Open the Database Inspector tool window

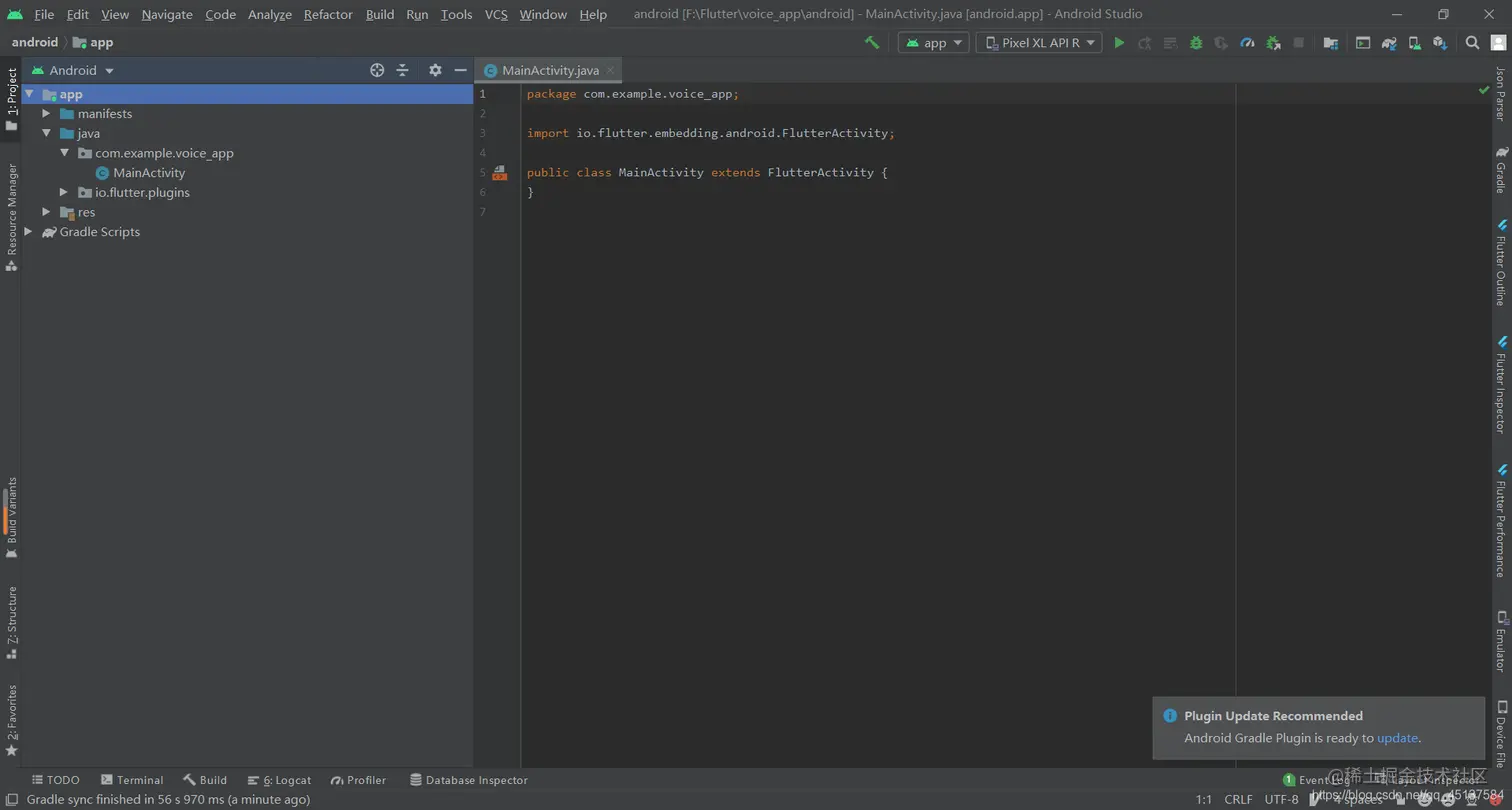click(468, 780)
